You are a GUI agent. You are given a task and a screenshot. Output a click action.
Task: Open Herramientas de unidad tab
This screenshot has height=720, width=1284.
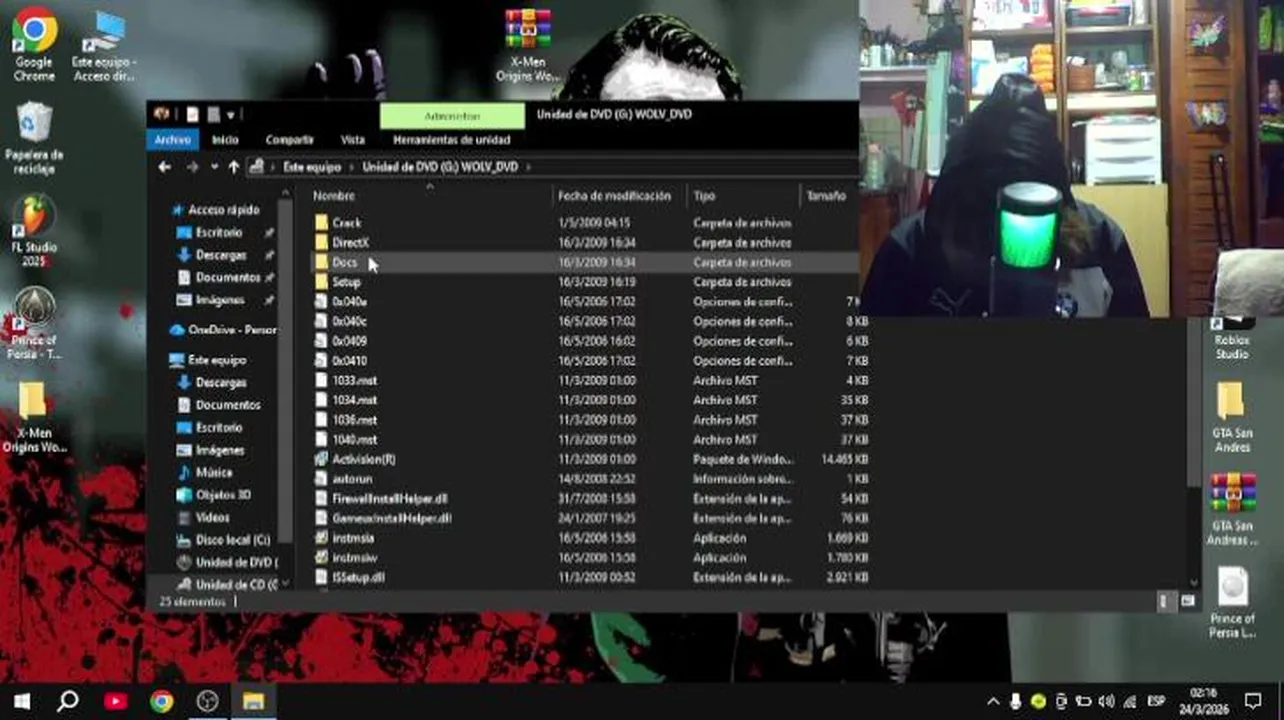[x=452, y=140]
